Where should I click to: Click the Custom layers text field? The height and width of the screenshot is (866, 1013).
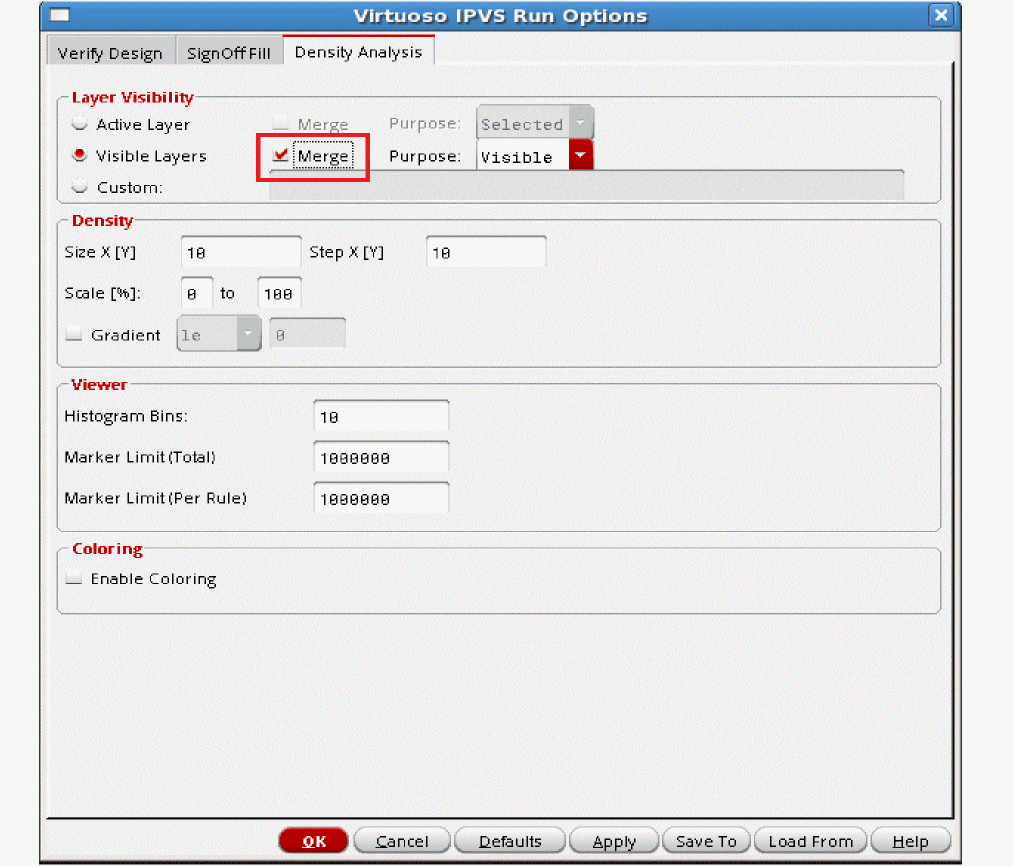click(x=587, y=186)
